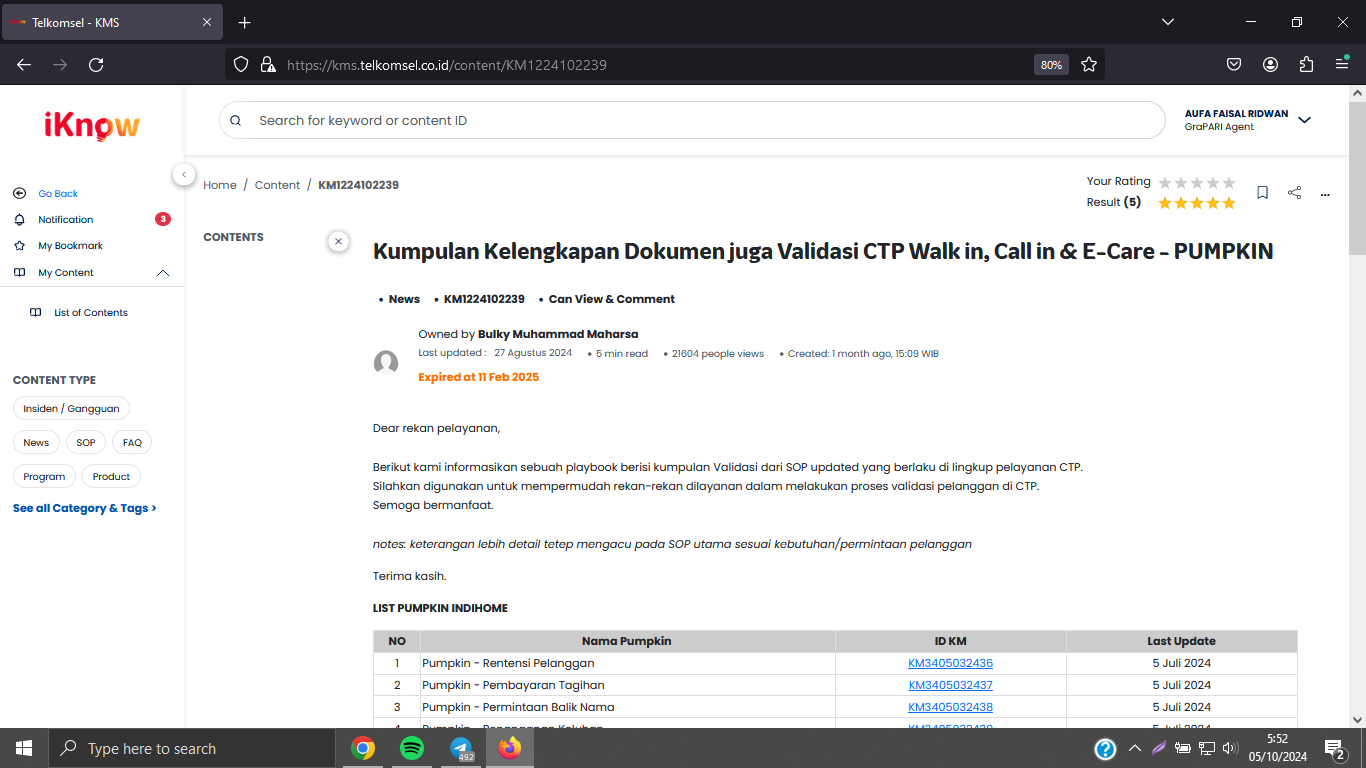The image size is (1366, 768).
Task: Rate content with third Your Rating star
Action: click(1197, 182)
